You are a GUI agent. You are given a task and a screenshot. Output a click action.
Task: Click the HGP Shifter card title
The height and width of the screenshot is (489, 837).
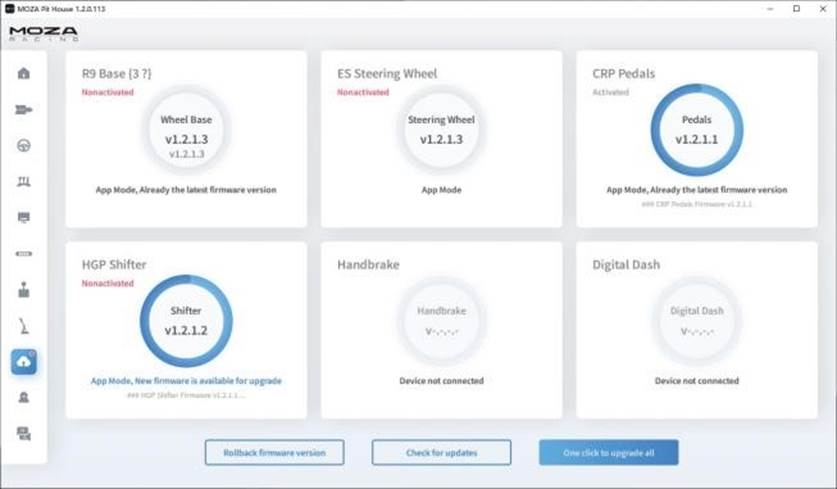click(114, 265)
